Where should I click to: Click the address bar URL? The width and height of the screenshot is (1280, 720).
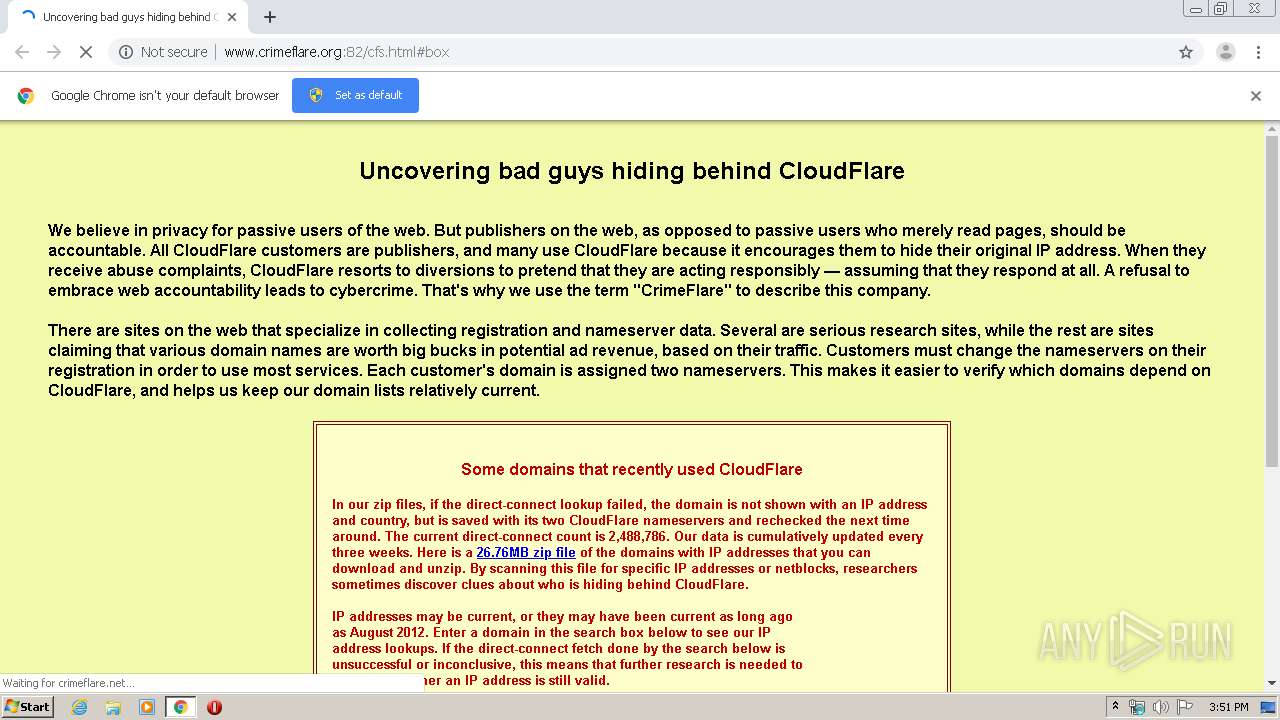[x=336, y=52]
